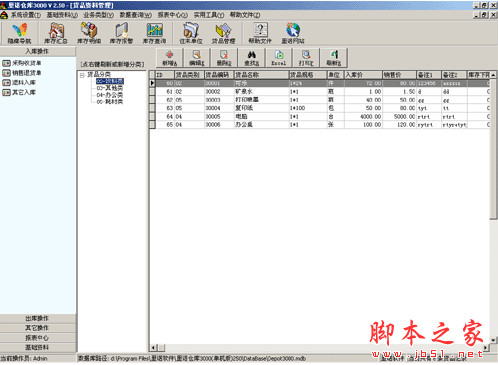This screenshot has width=498, height=365.
Task: Select the 05-耗材类 category tree node
Action: pyautogui.click(x=110, y=102)
